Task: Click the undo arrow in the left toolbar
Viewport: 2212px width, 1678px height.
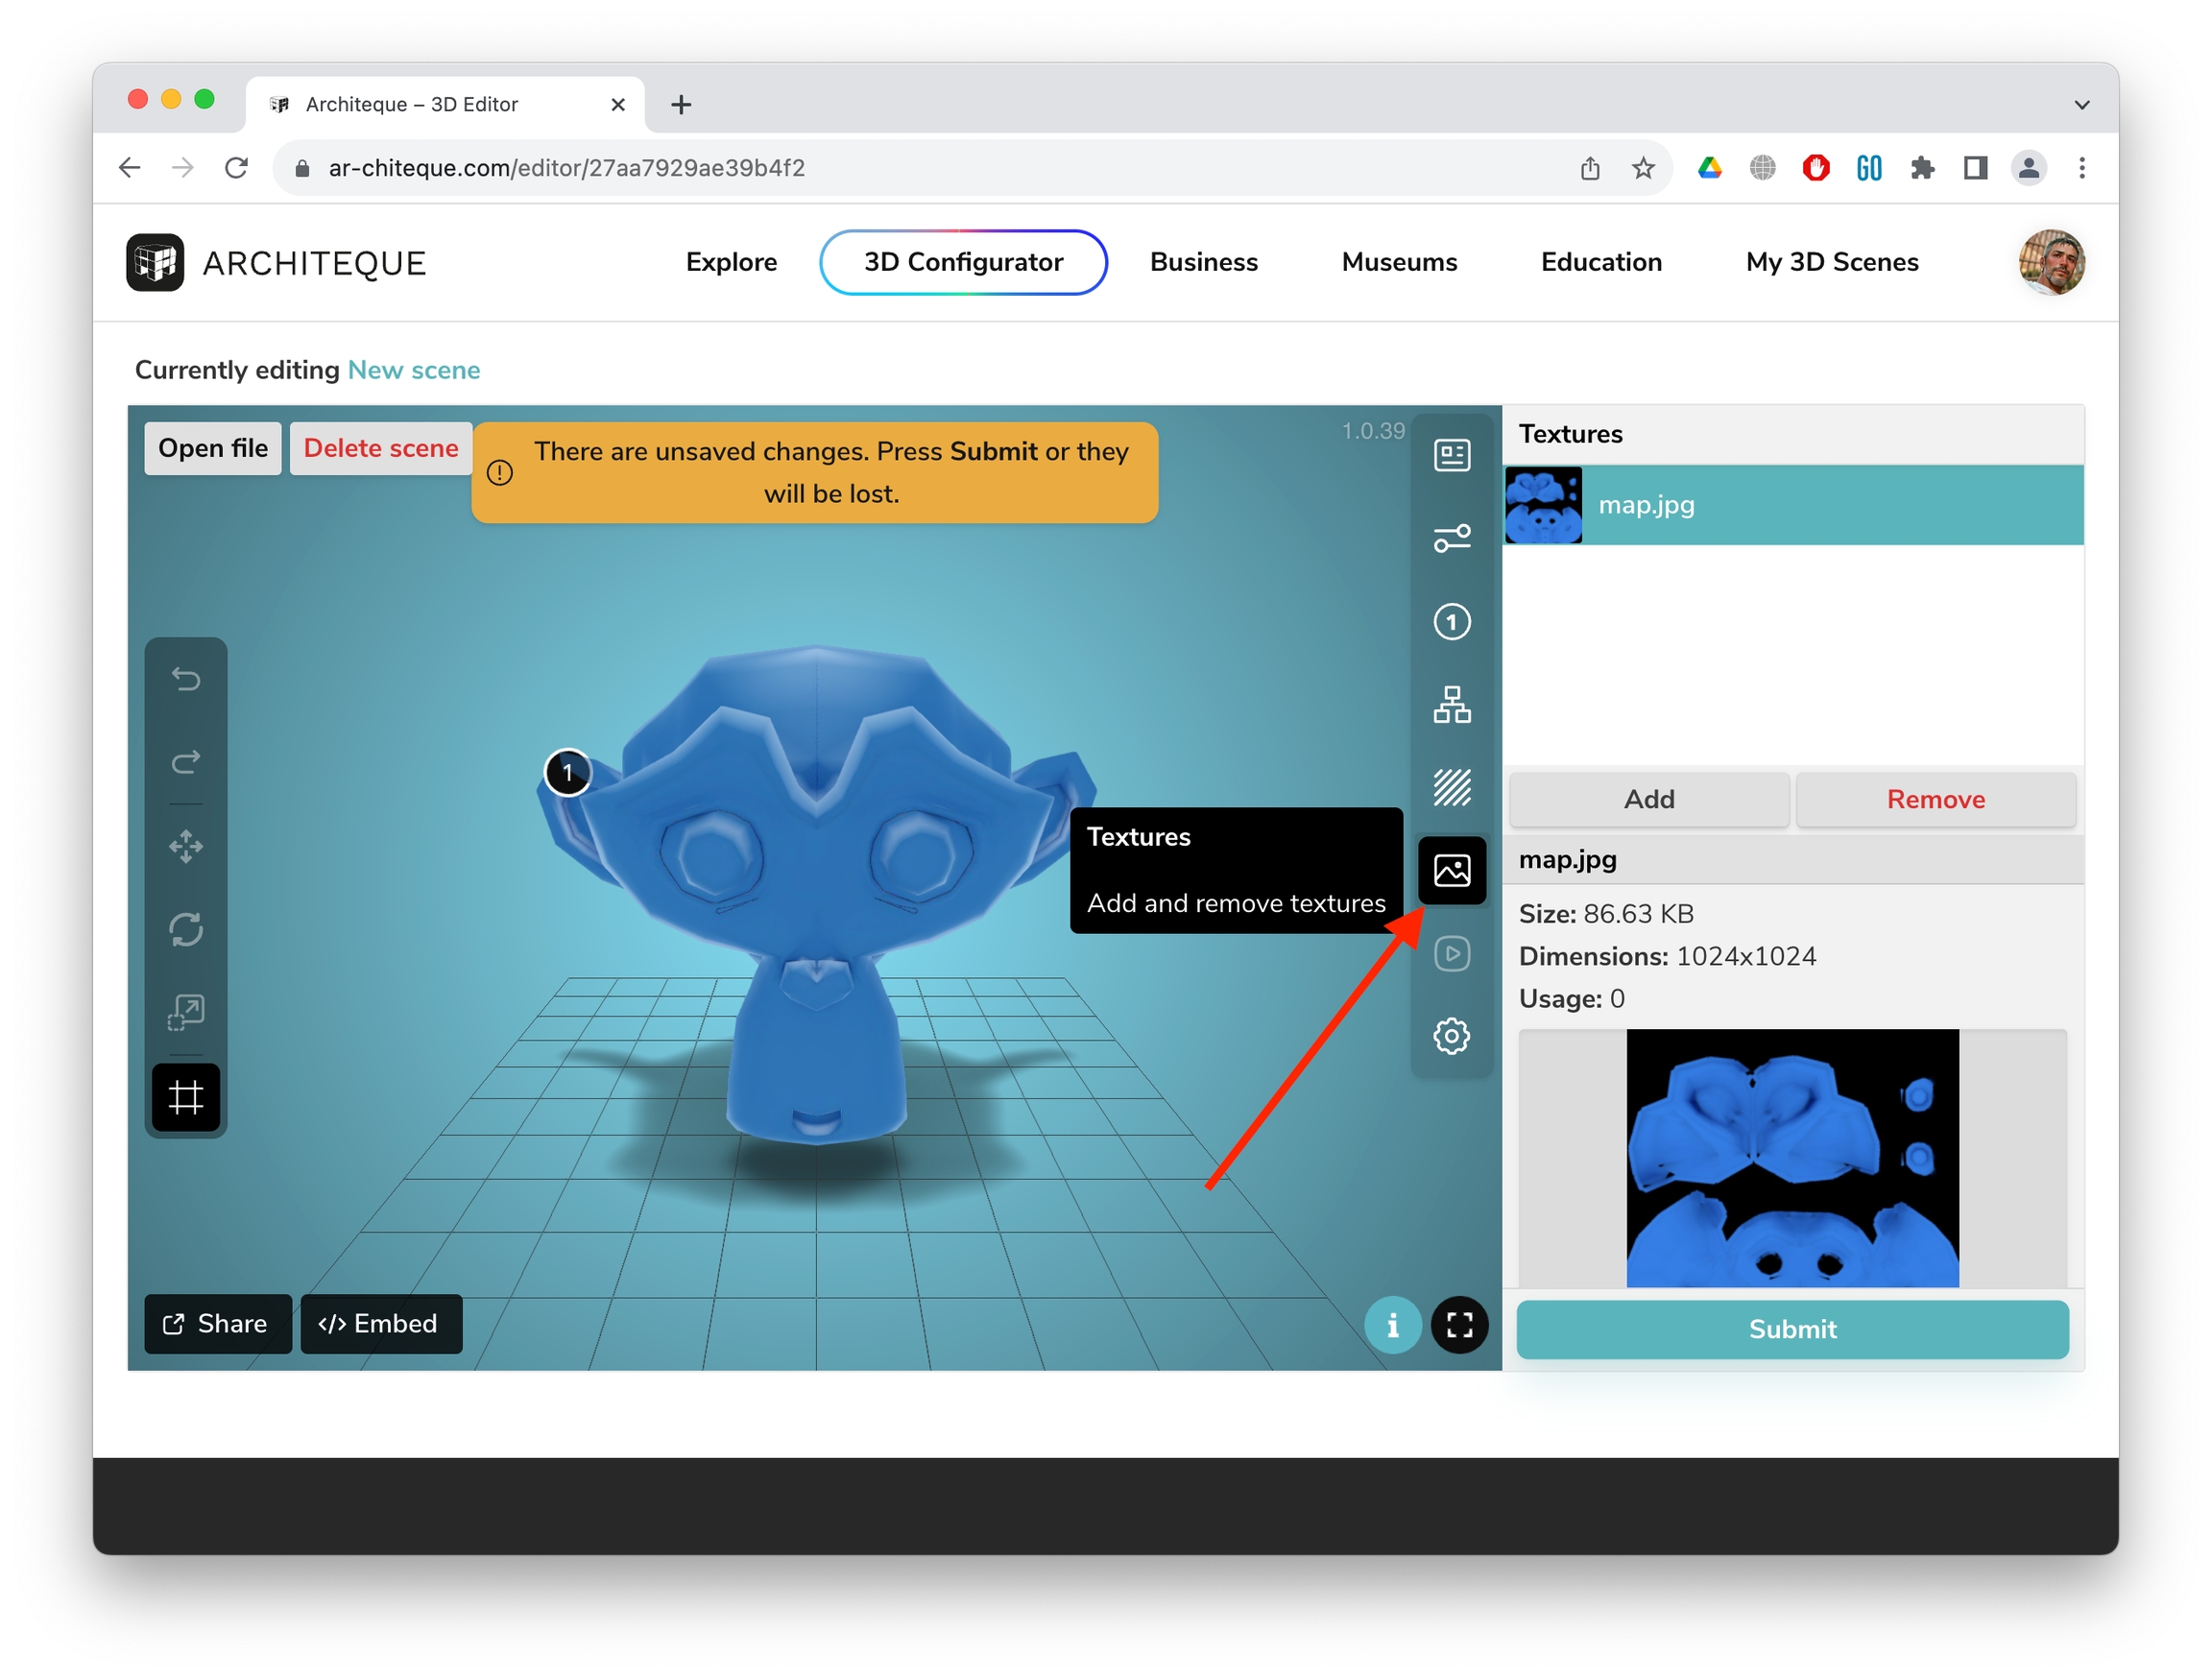Action: [186, 680]
